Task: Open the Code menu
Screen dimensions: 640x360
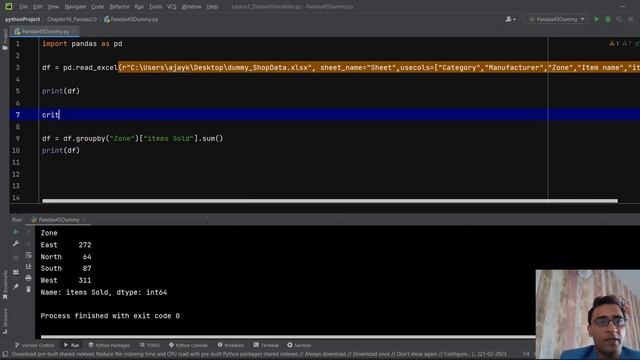Action: [98, 7]
